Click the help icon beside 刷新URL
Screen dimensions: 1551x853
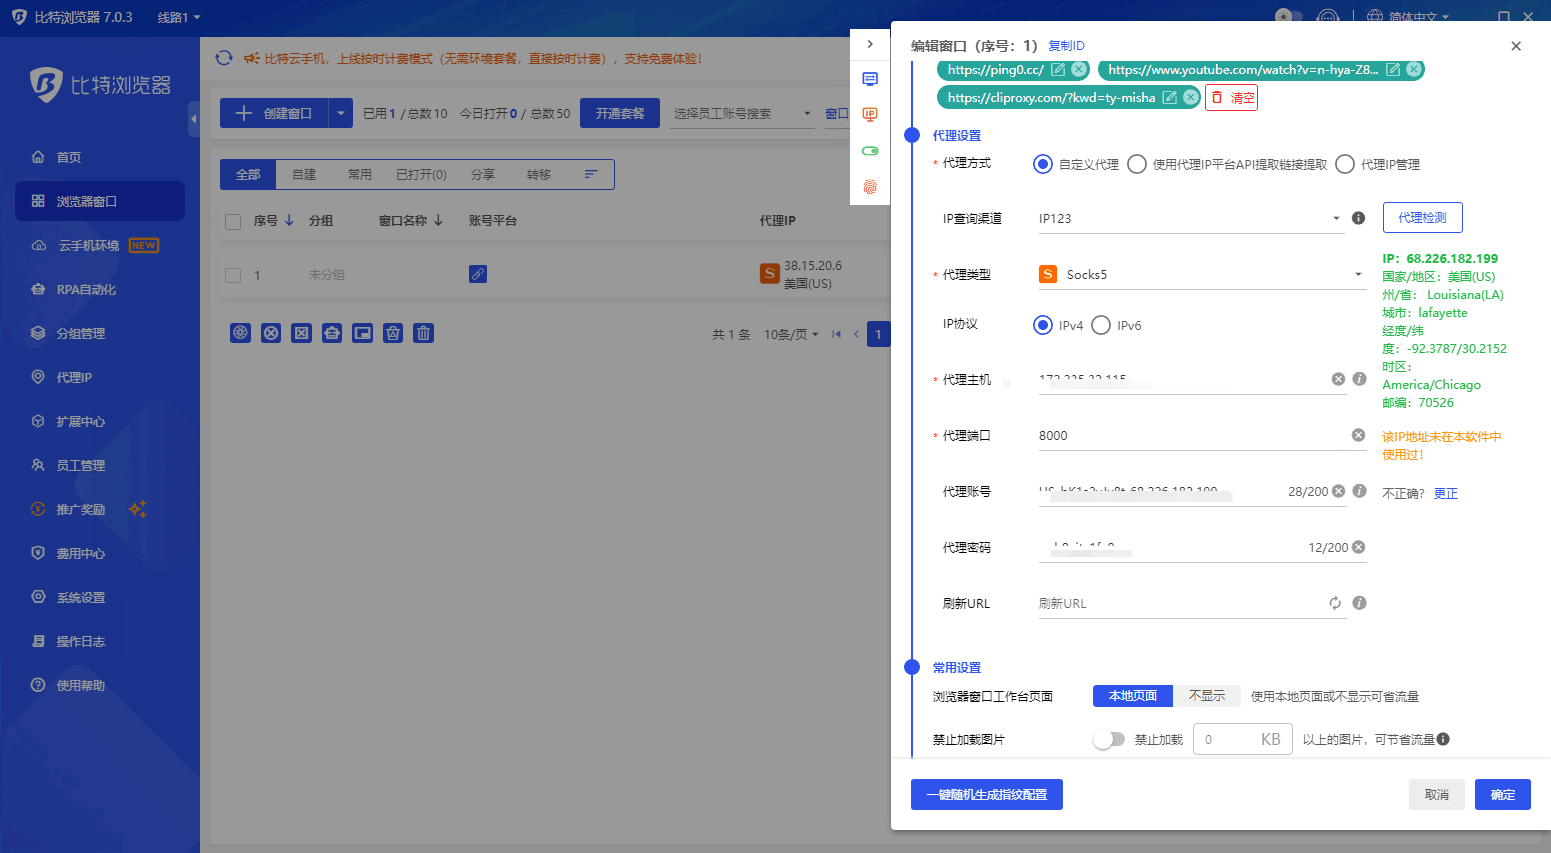[x=1360, y=603]
